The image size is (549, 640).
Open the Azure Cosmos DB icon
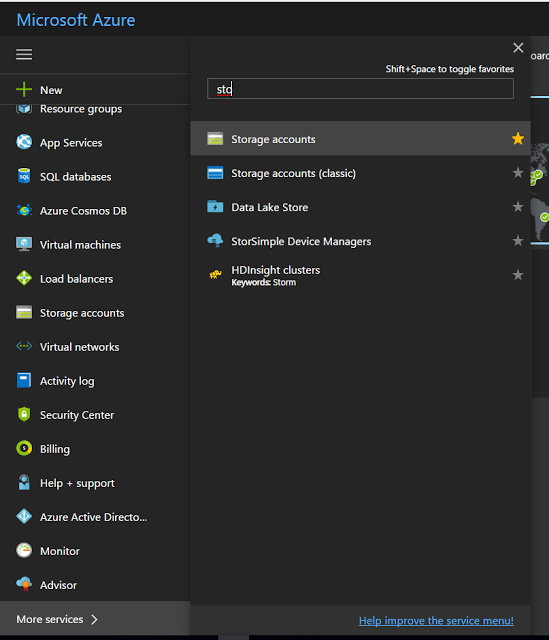(x=24, y=210)
